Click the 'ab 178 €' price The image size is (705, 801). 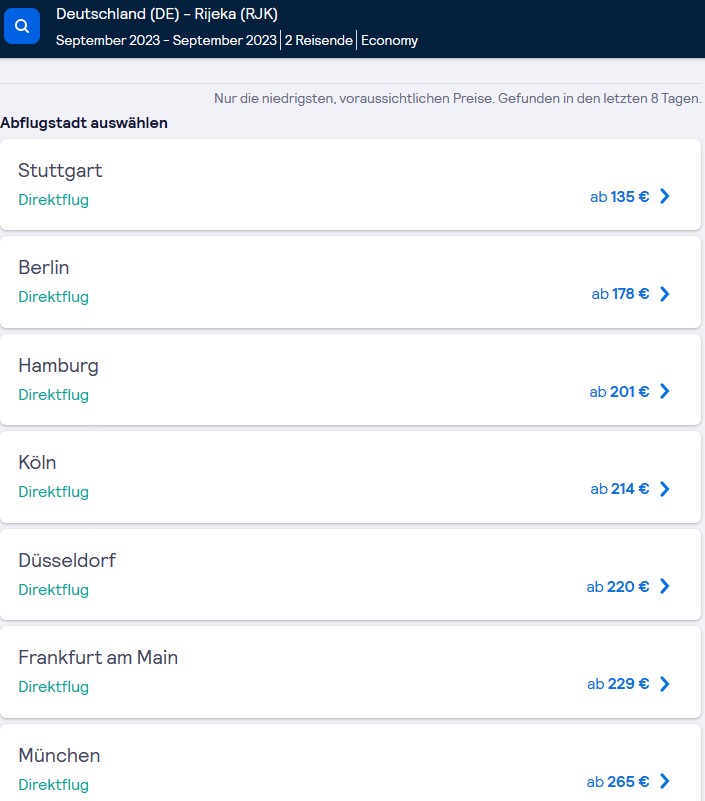[619, 294]
